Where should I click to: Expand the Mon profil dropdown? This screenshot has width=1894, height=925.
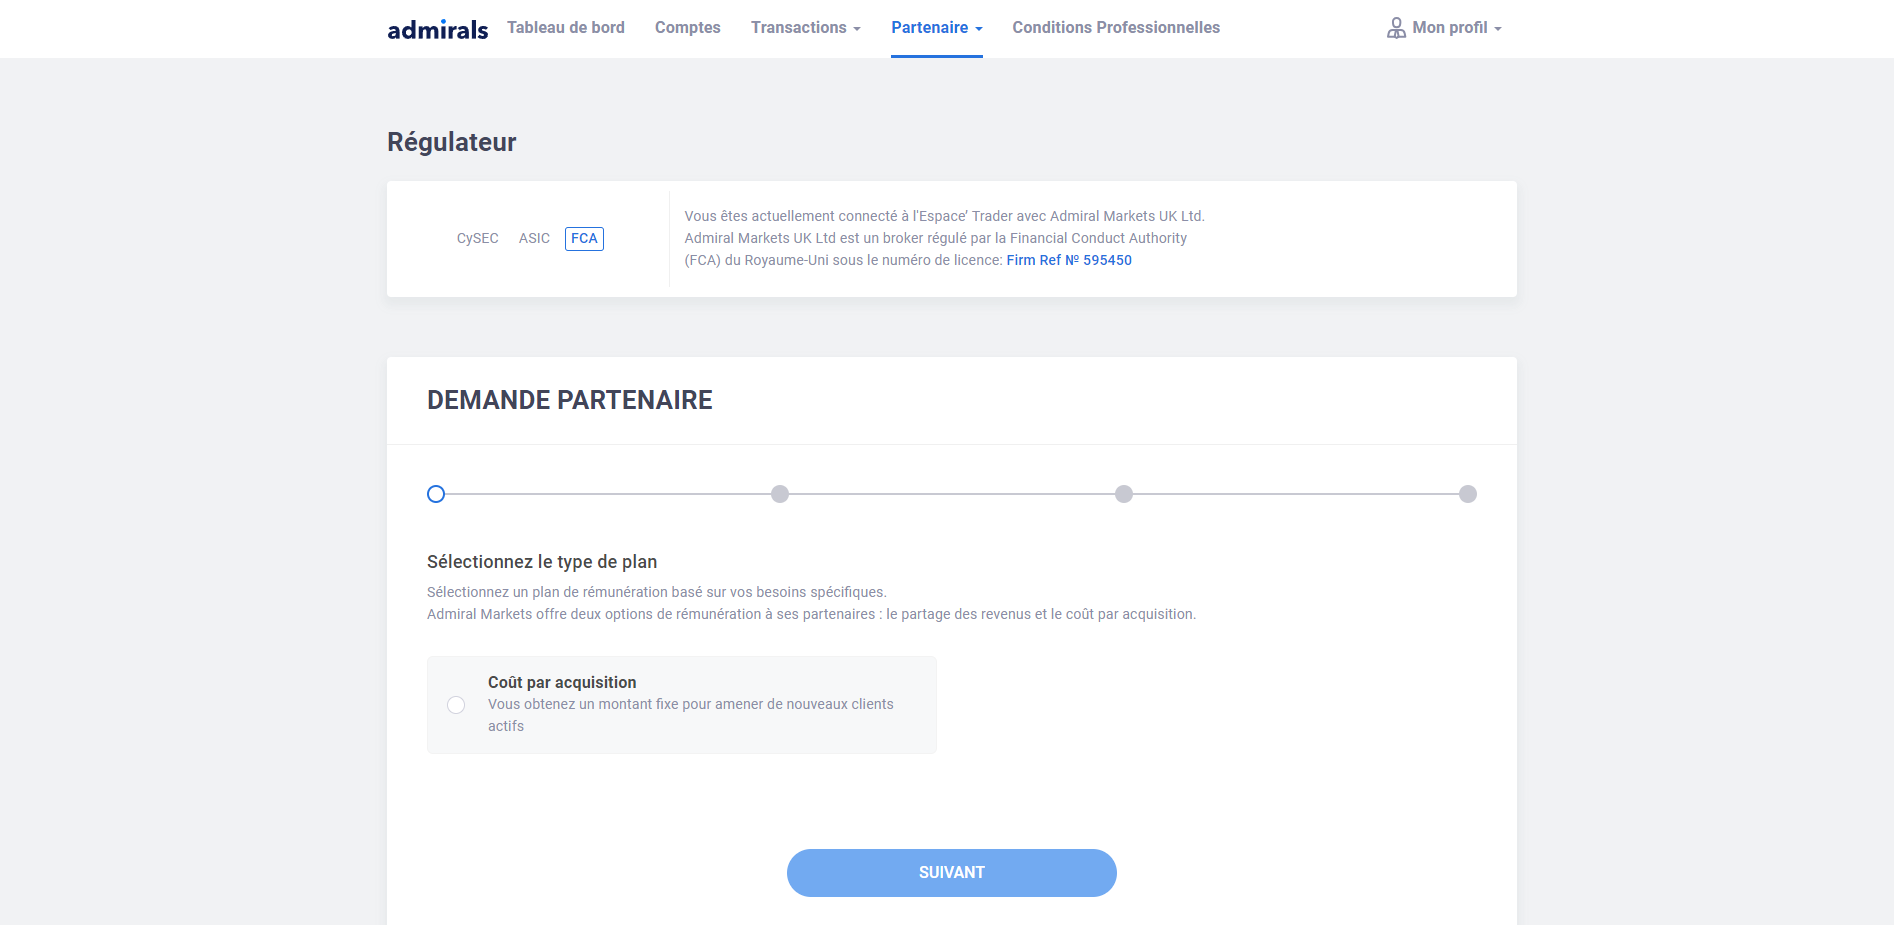pos(1456,28)
